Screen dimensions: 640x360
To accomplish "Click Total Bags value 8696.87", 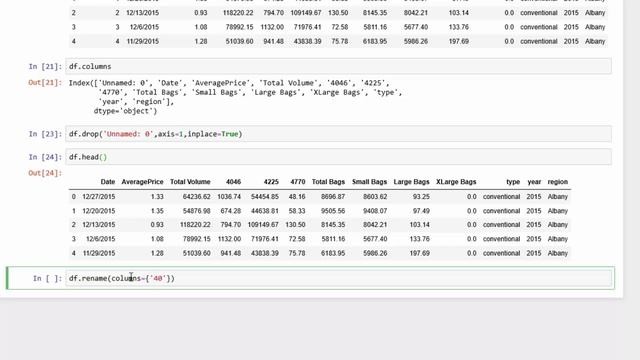I will [333, 197].
